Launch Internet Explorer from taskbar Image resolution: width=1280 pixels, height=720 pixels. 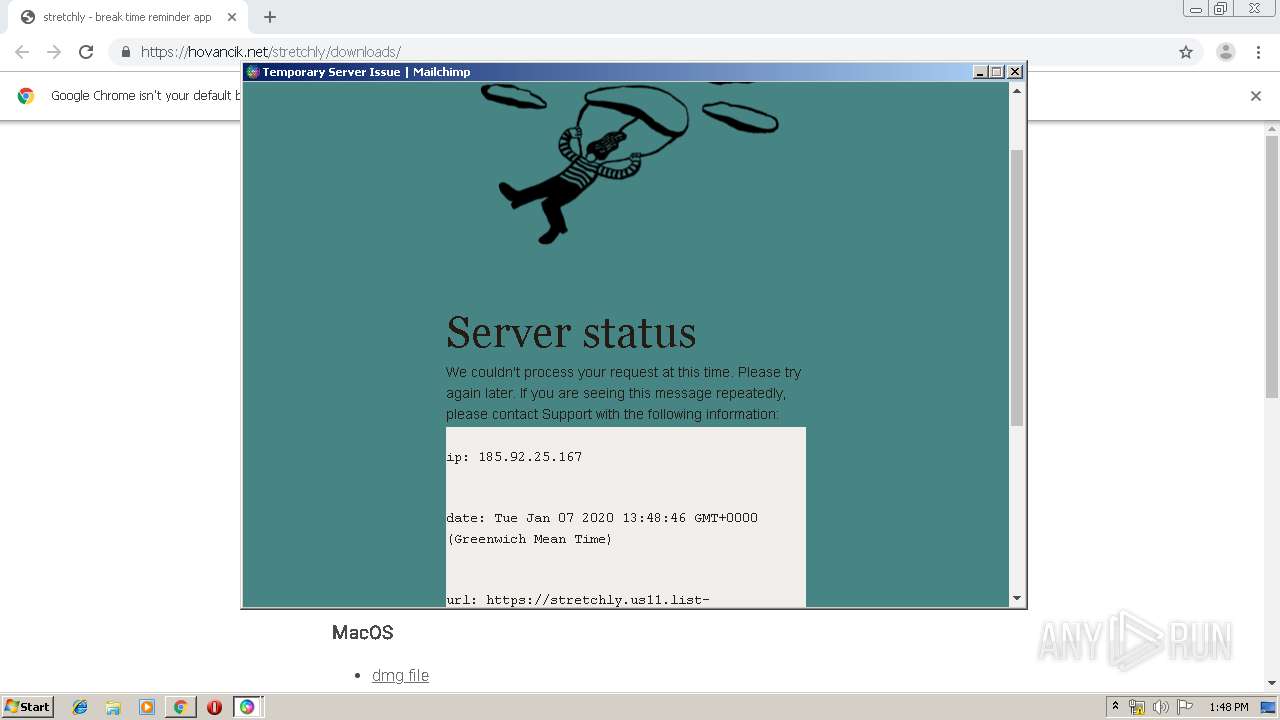point(80,707)
